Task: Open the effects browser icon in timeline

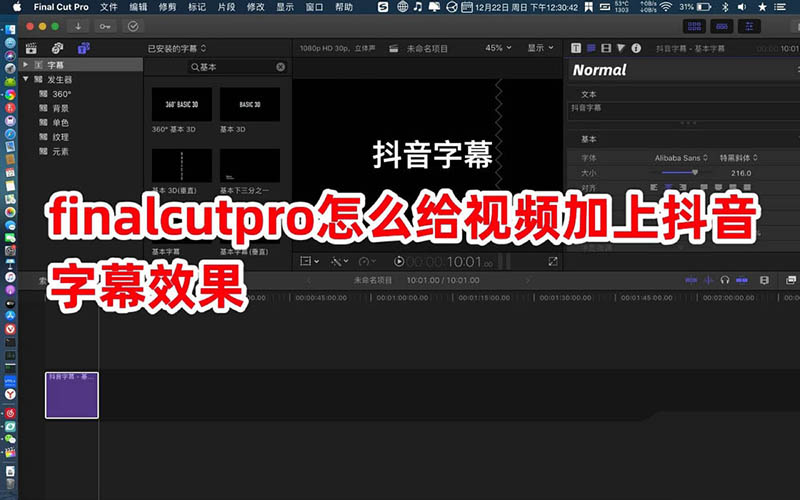Action: click(791, 280)
